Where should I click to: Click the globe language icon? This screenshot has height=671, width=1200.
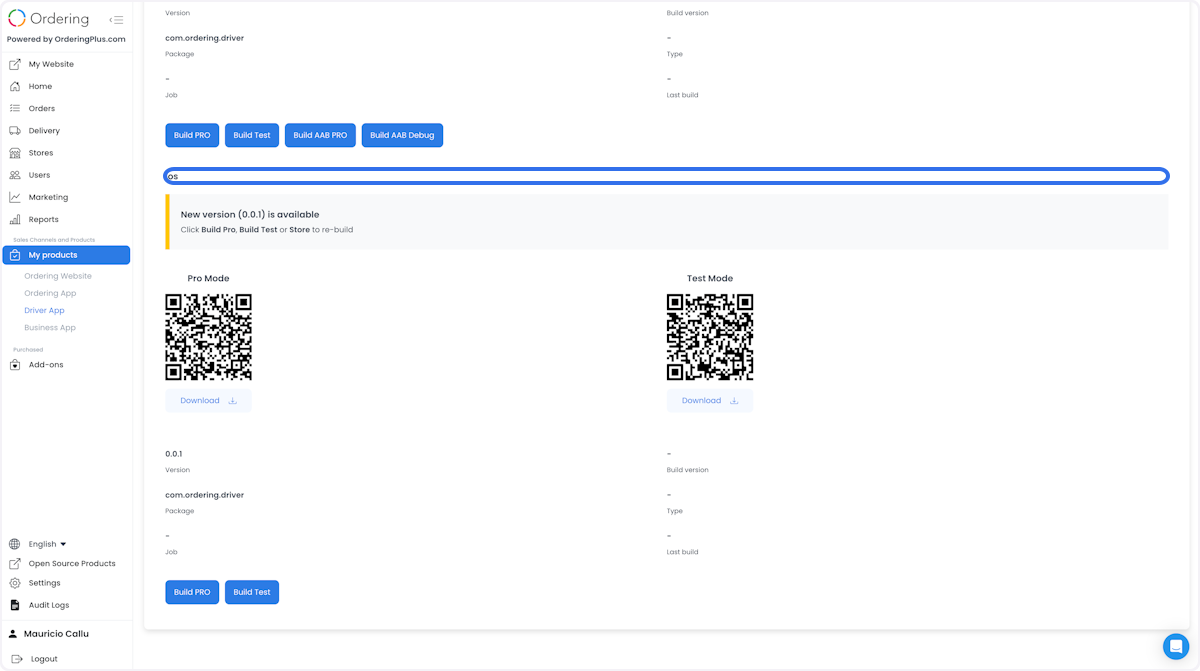(15, 544)
